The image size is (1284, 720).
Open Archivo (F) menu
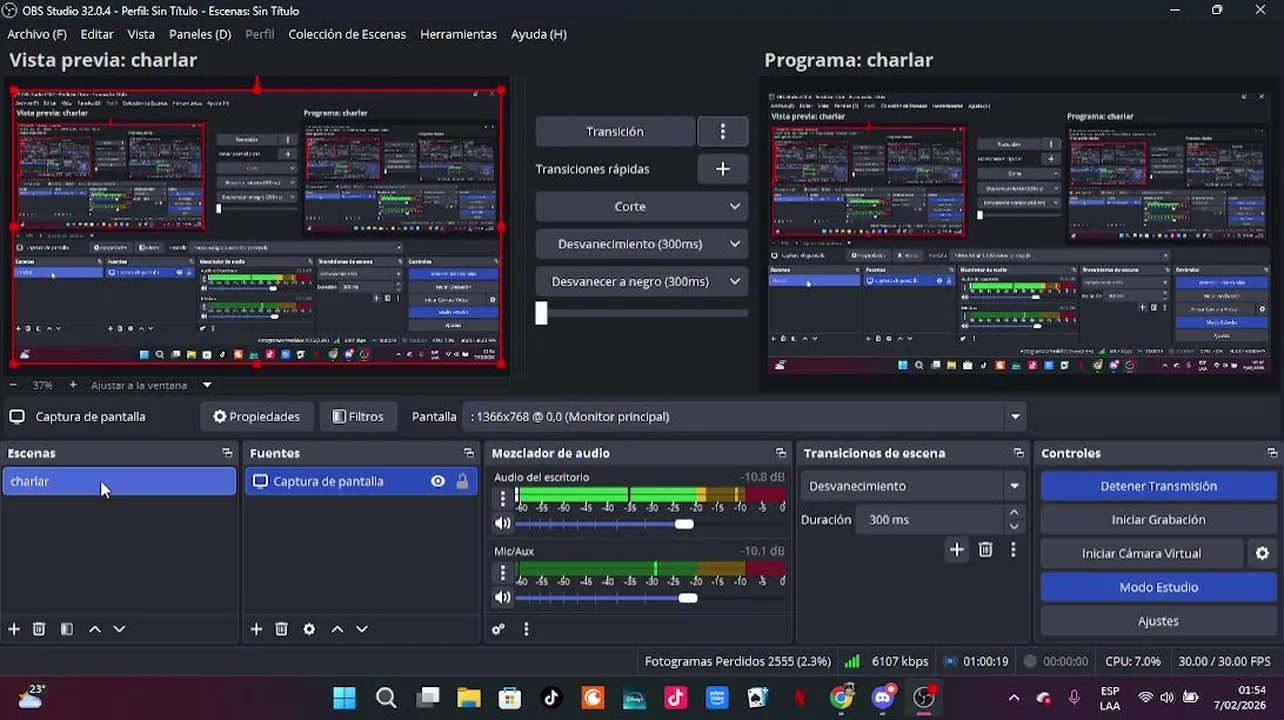coord(37,34)
